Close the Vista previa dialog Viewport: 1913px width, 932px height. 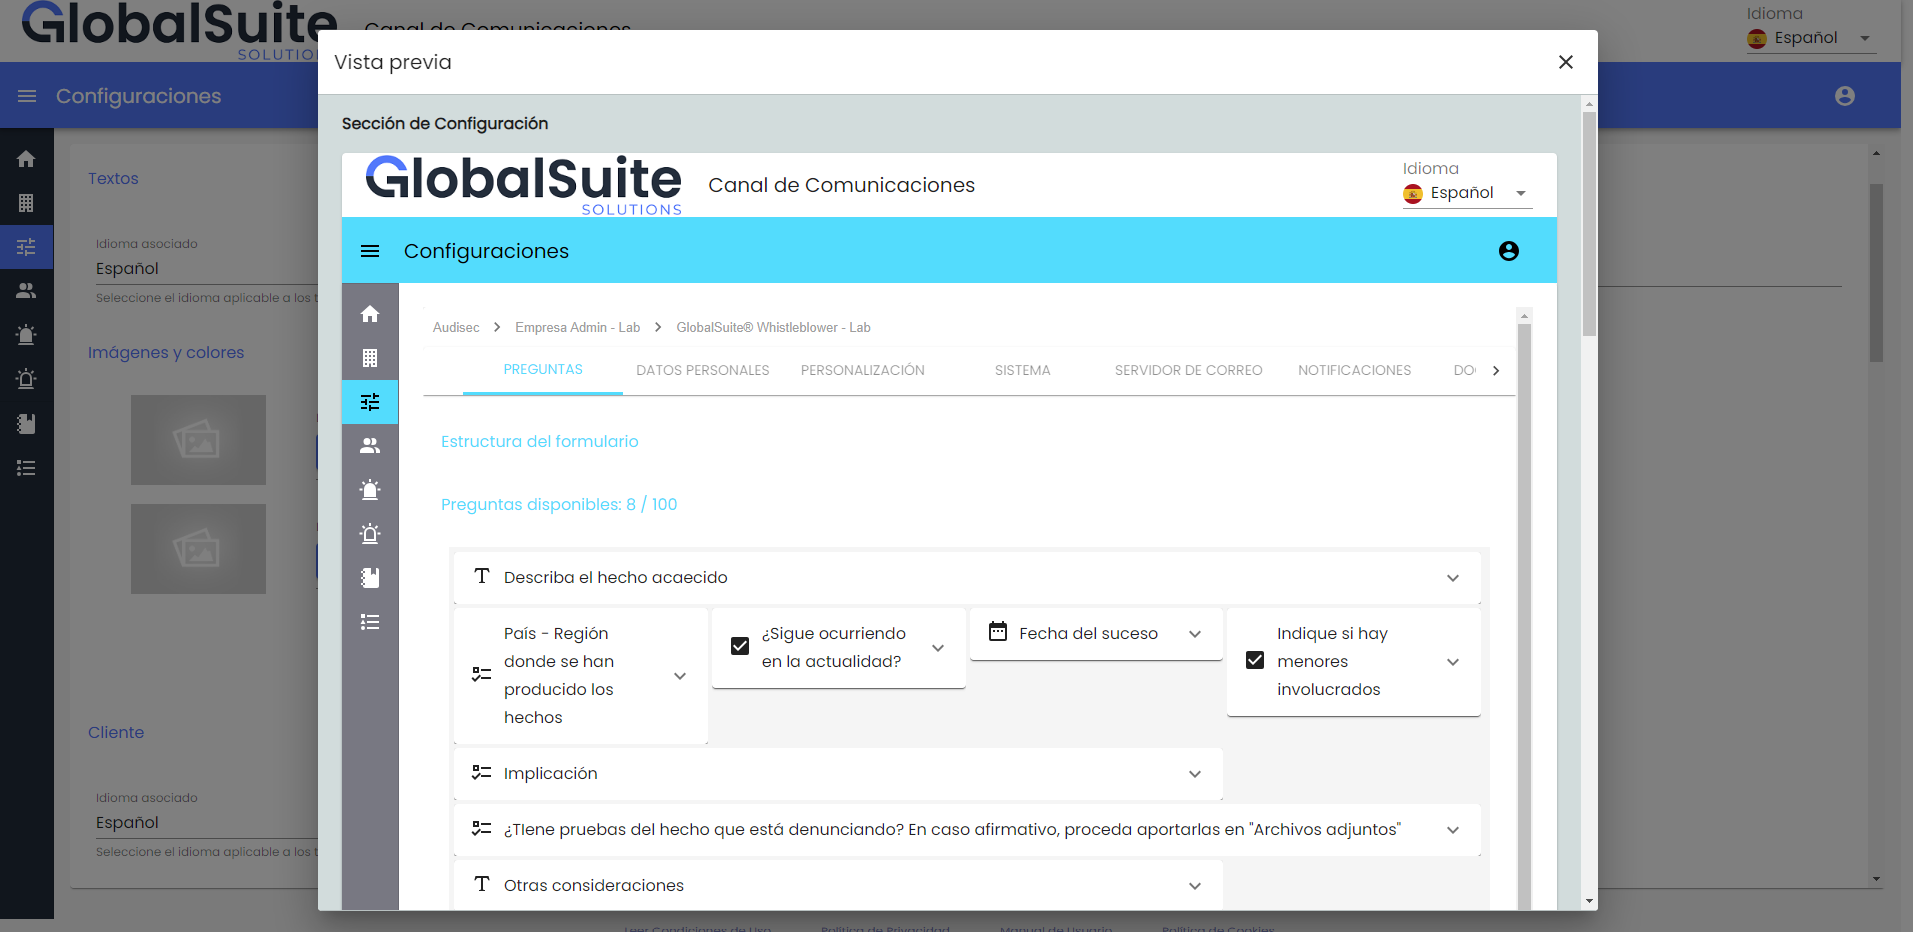(1565, 62)
